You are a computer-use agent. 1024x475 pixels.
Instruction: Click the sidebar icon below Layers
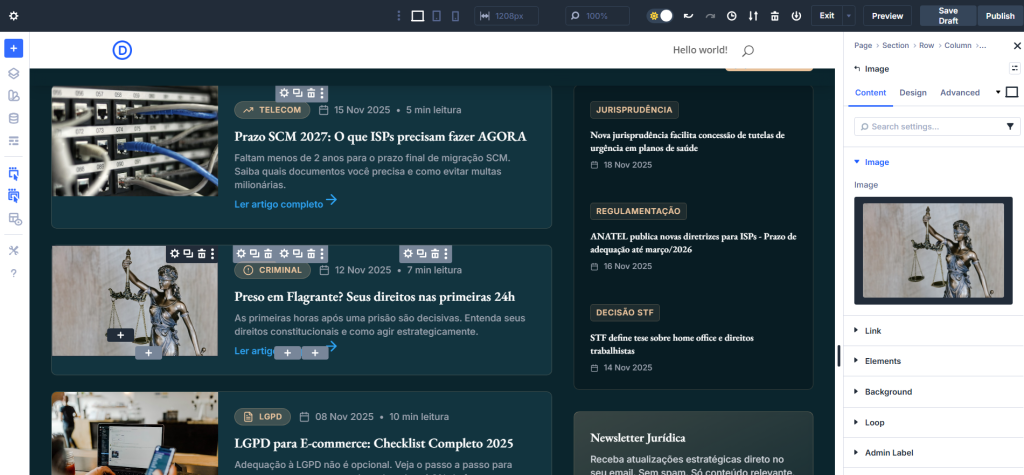[x=14, y=96]
